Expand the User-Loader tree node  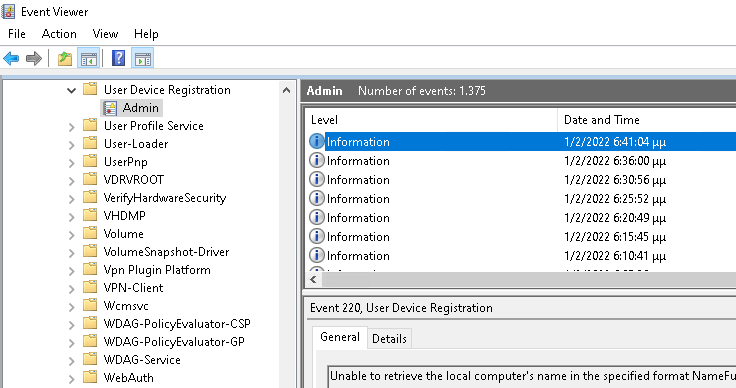(x=71, y=145)
